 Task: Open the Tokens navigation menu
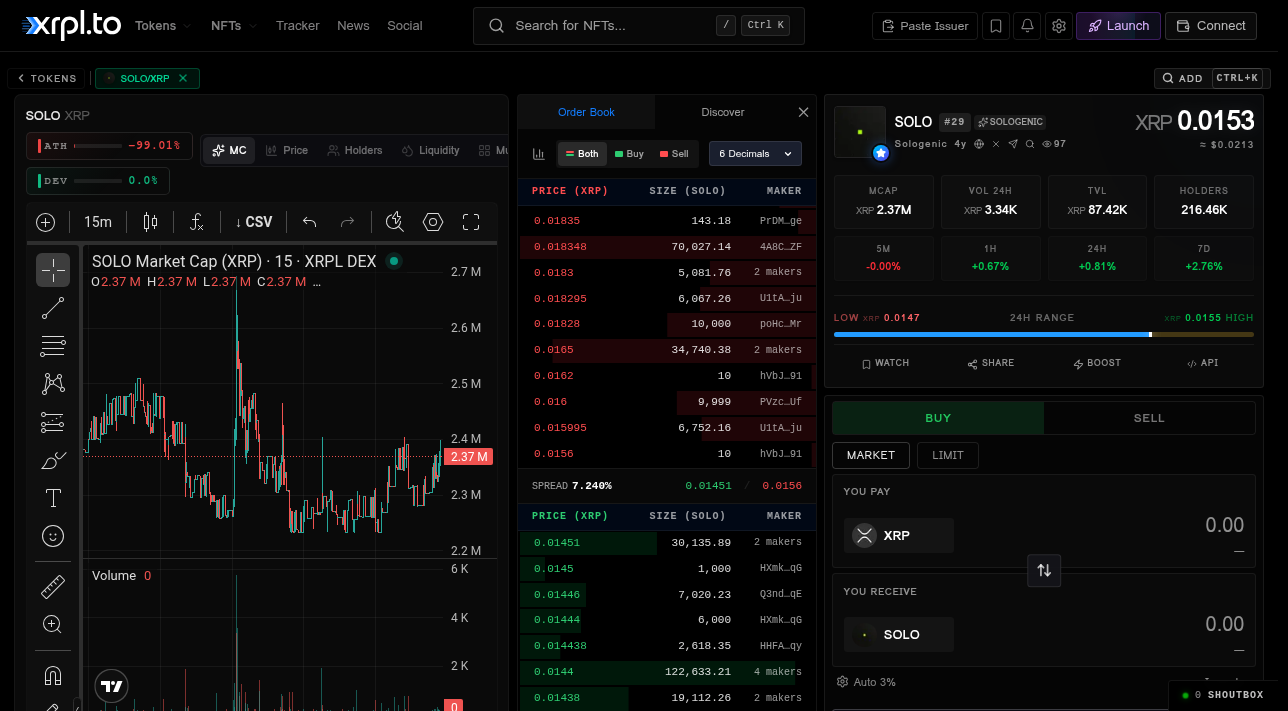pyautogui.click(x=163, y=26)
